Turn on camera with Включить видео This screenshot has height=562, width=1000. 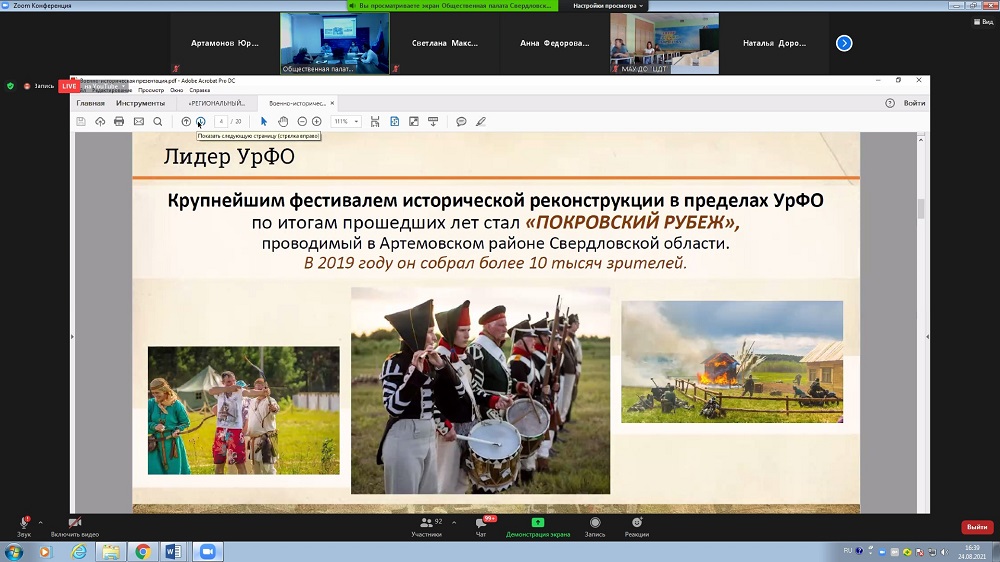click(x=75, y=526)
